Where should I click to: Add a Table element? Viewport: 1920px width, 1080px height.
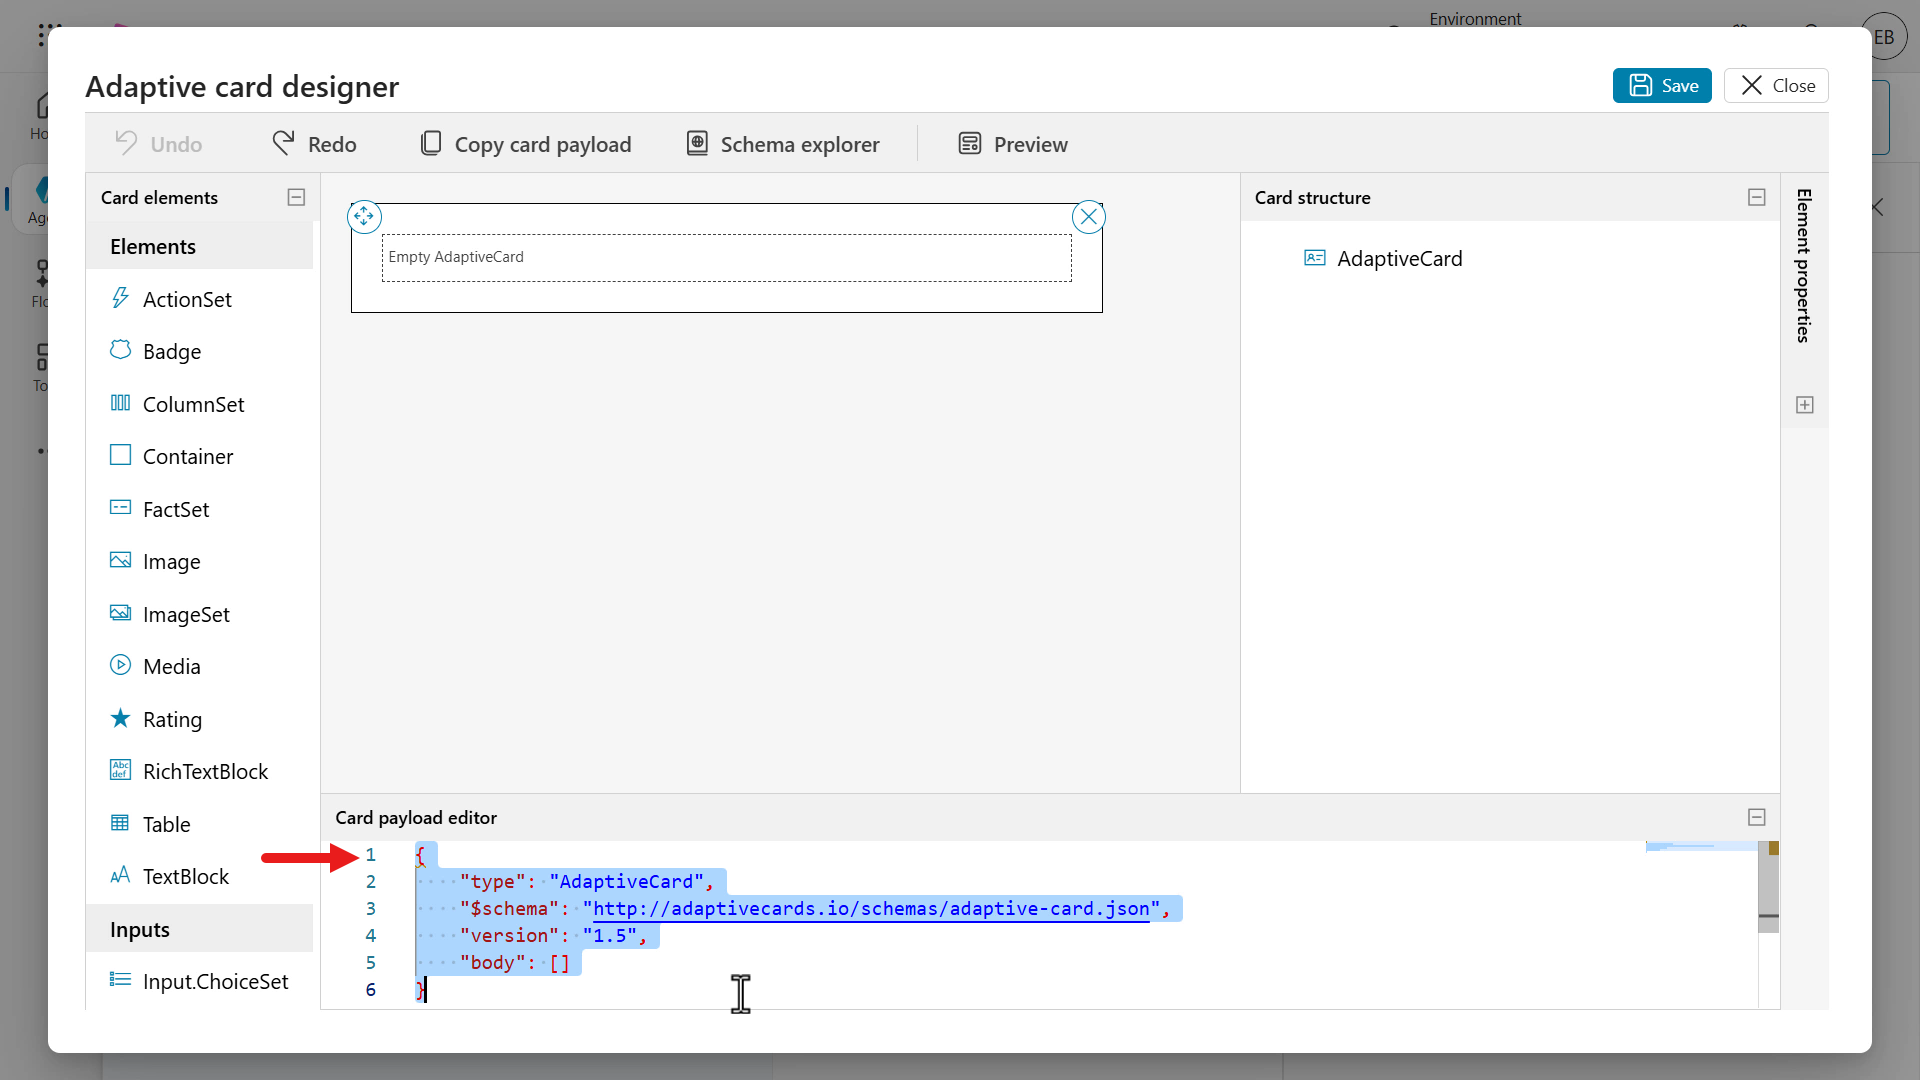coord(167,824)
